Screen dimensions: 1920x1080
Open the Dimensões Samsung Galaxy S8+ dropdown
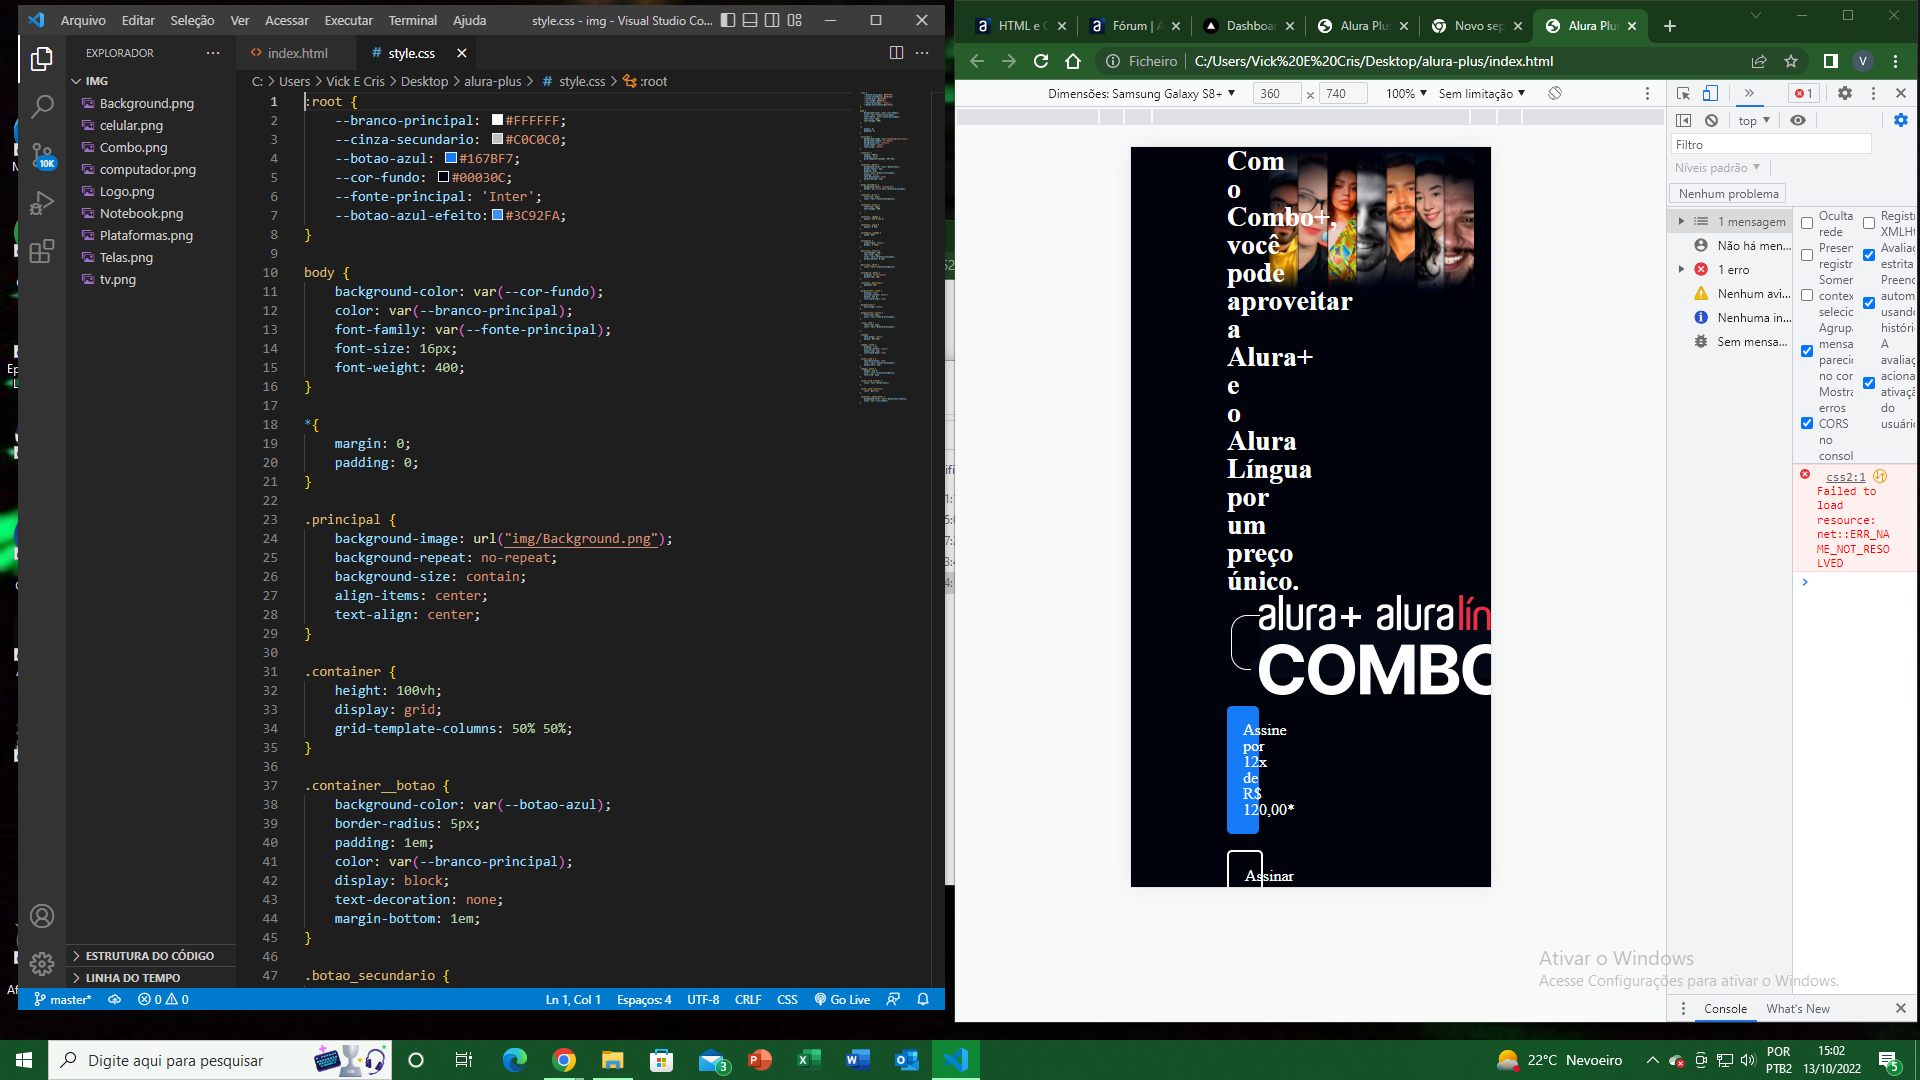point(1141,93)
